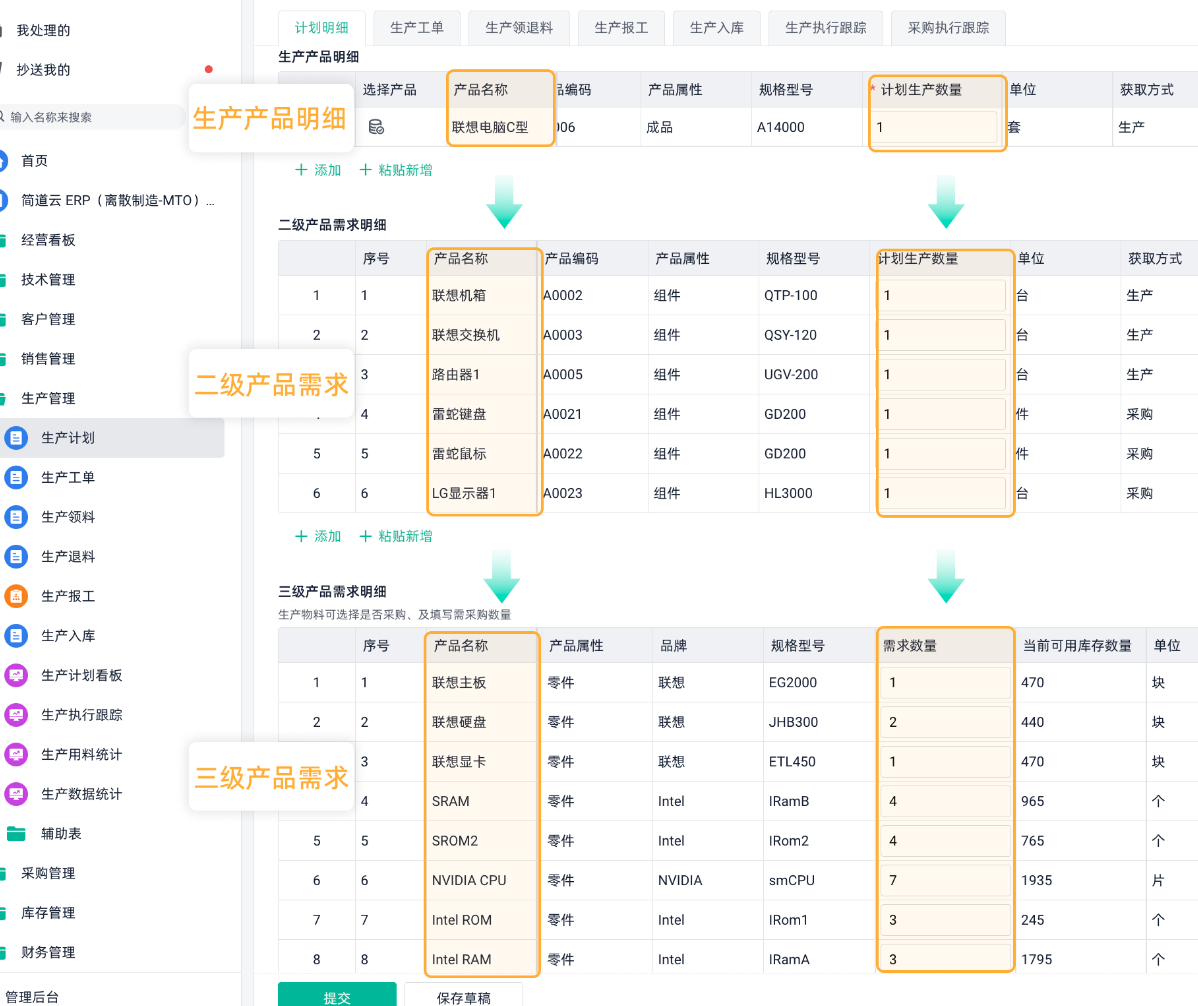Viewport: 1198px width, 1006px height.
Task: Edit 需求数量 for 联想主板
Action: tap(945, 683)
